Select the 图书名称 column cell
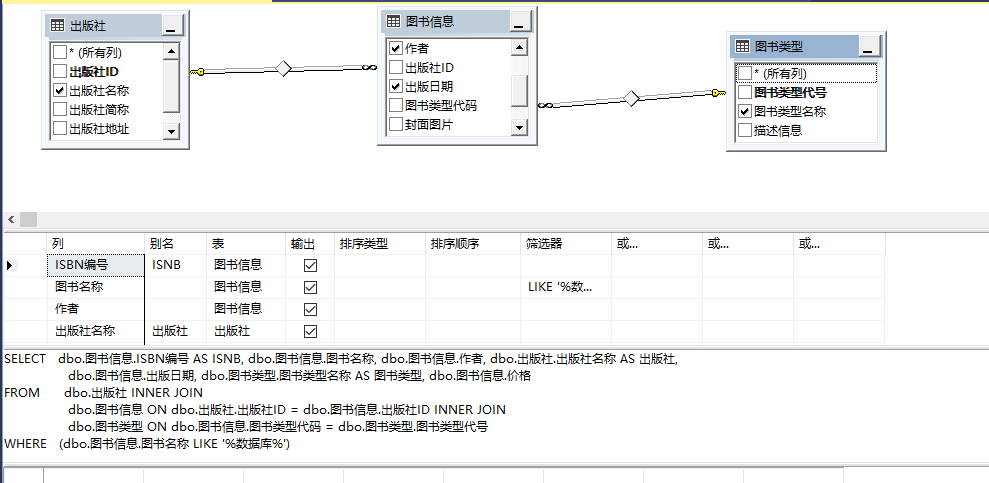Screen dimensions: 989x483 point(96,288)
